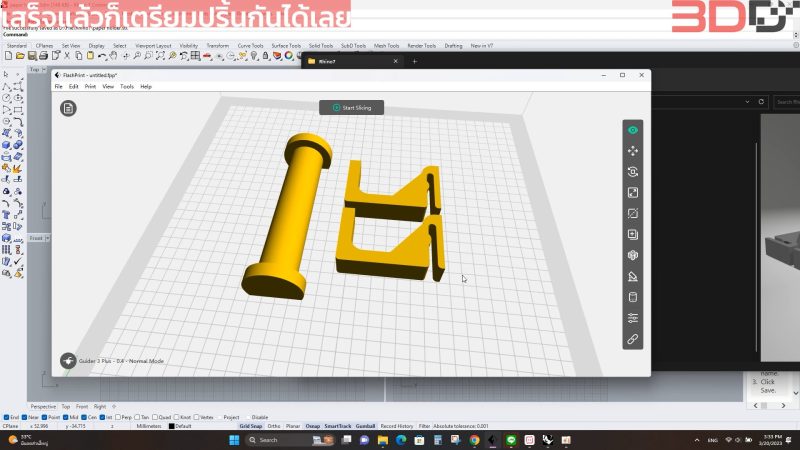Screen dimensions: 800x450
Task: Open the Cut tool in FlashPrint sidebar
Action: pyautogui.click(x=633, y=214)
